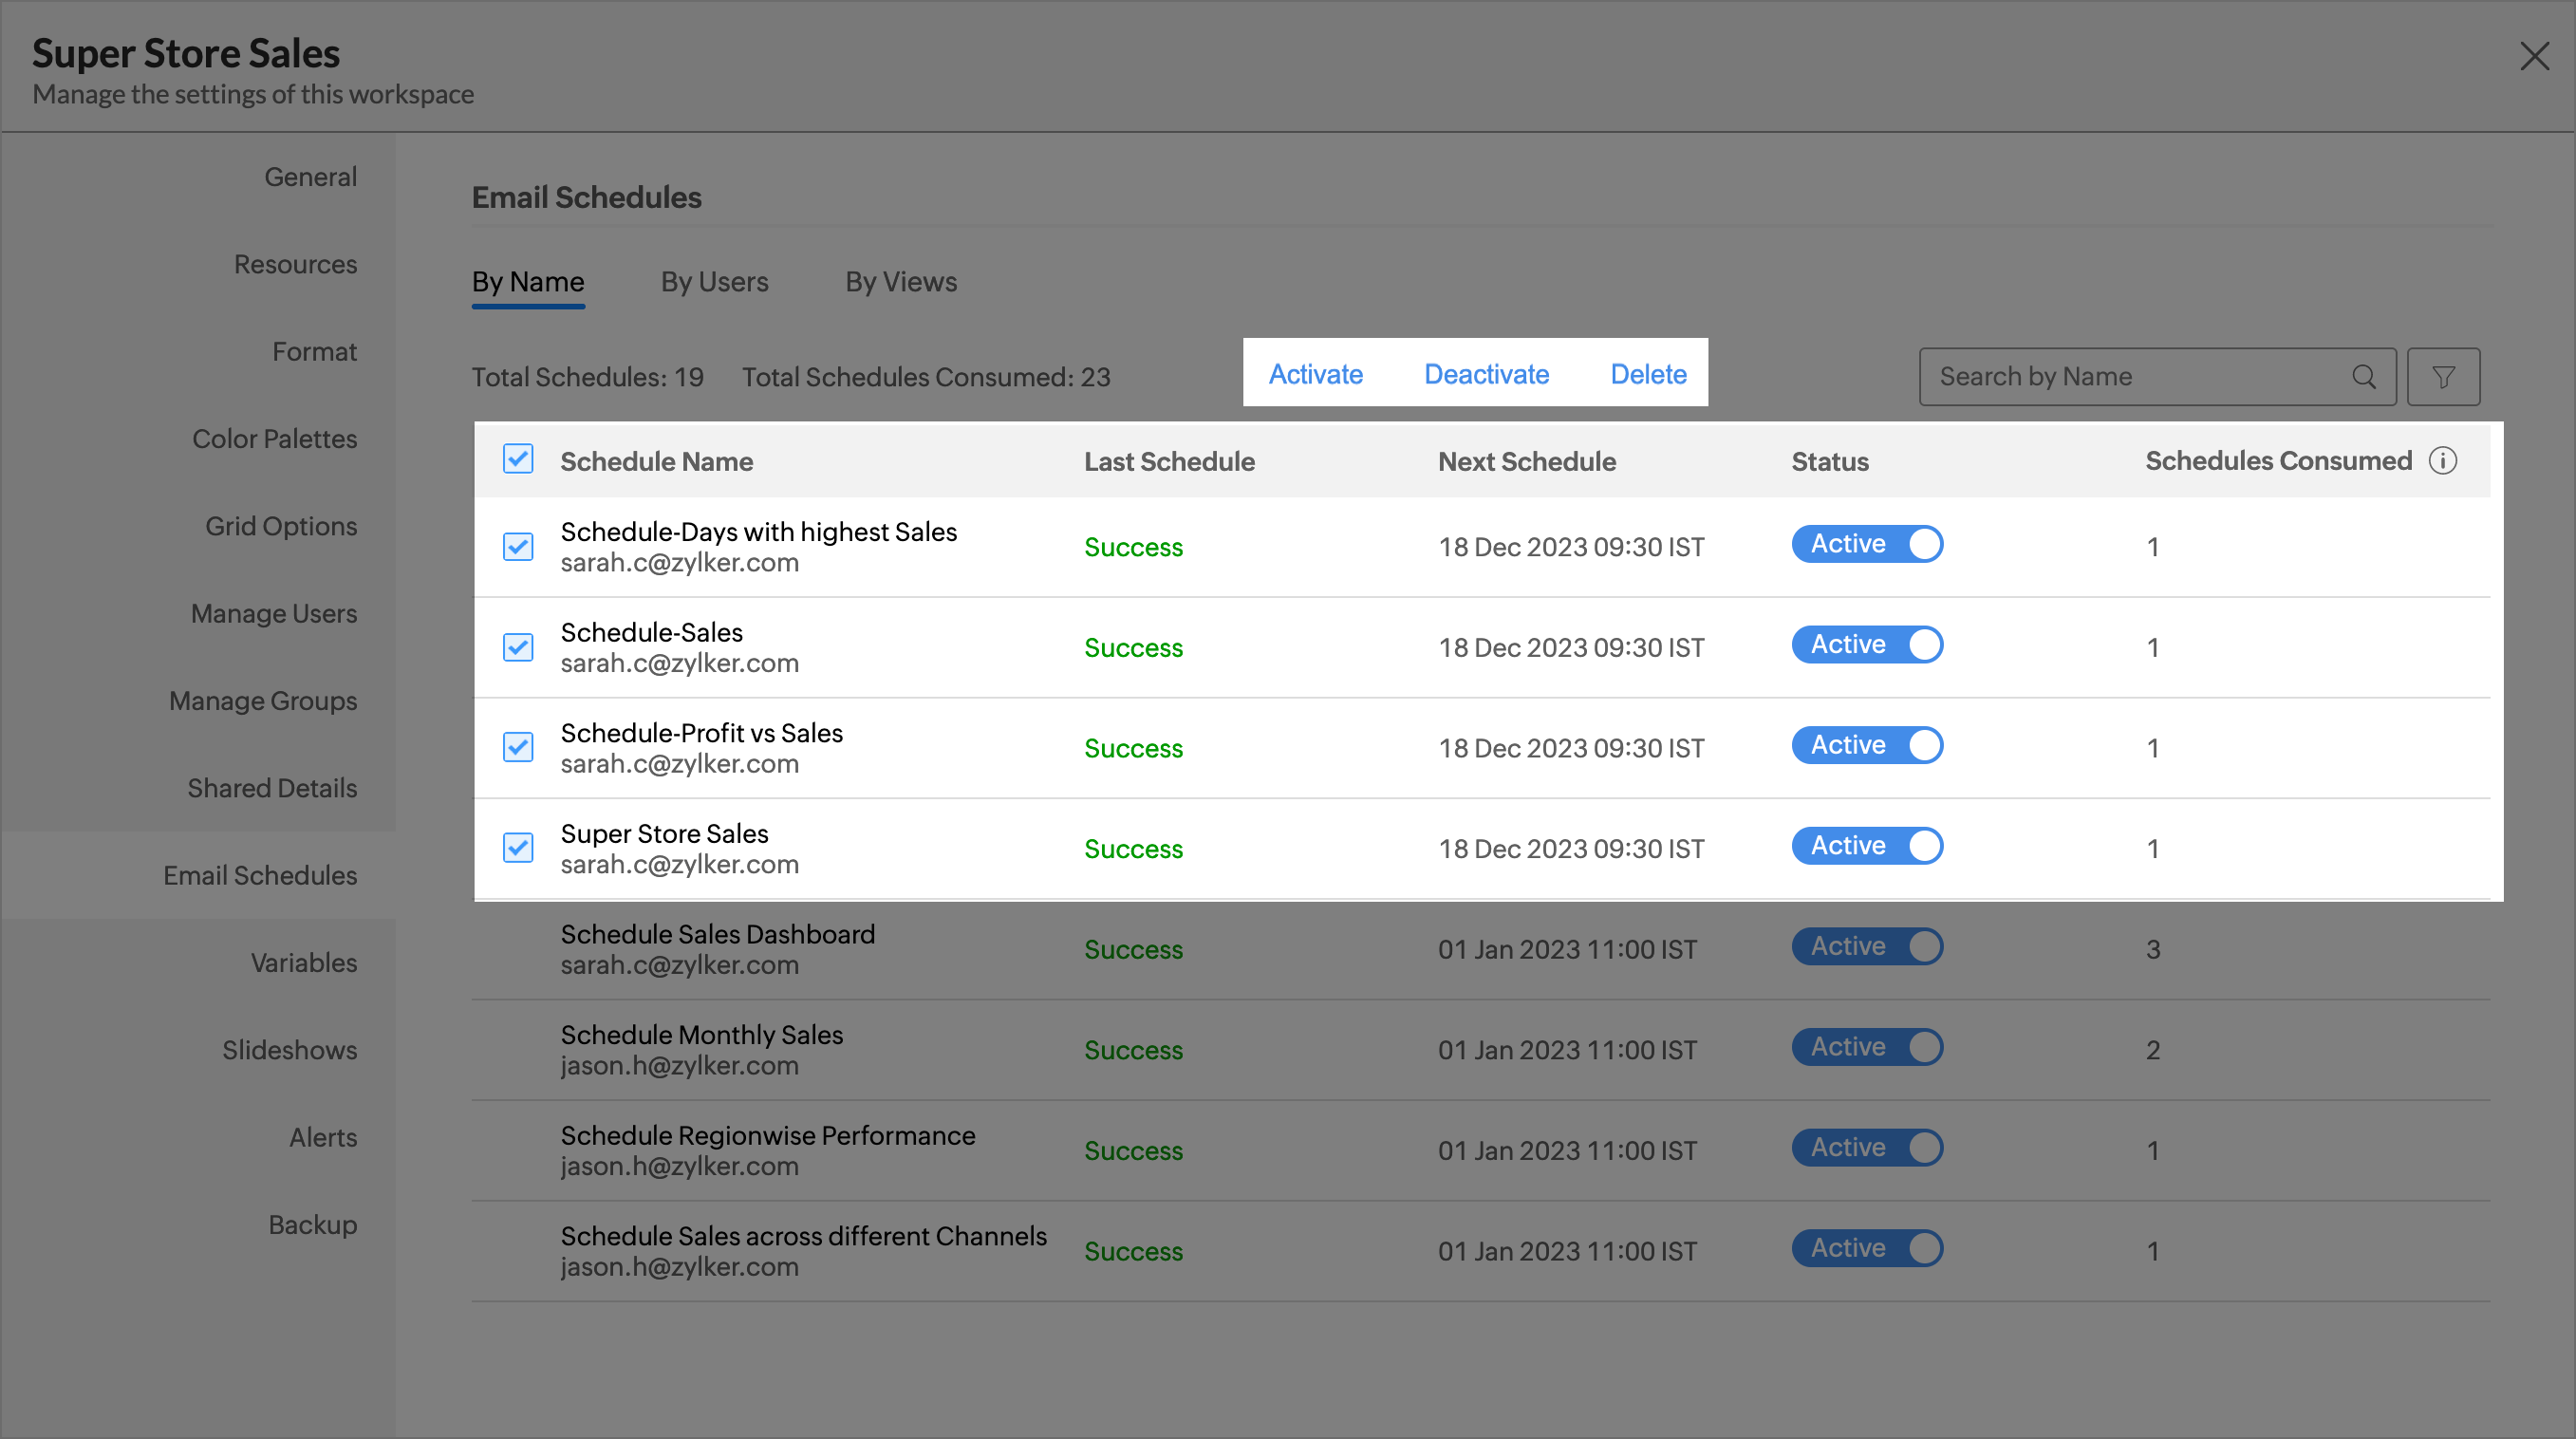Click the Status column header
2576x1439 pixels.
tap(1830, 461)
